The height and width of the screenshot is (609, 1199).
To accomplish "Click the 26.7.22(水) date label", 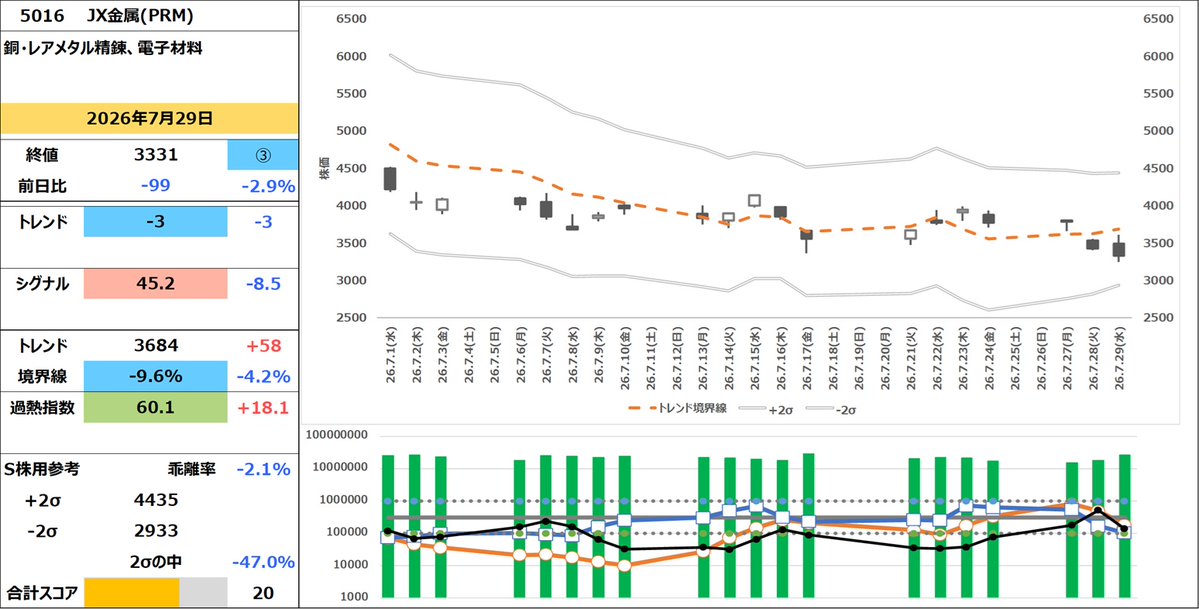I will tap(937, 357).
